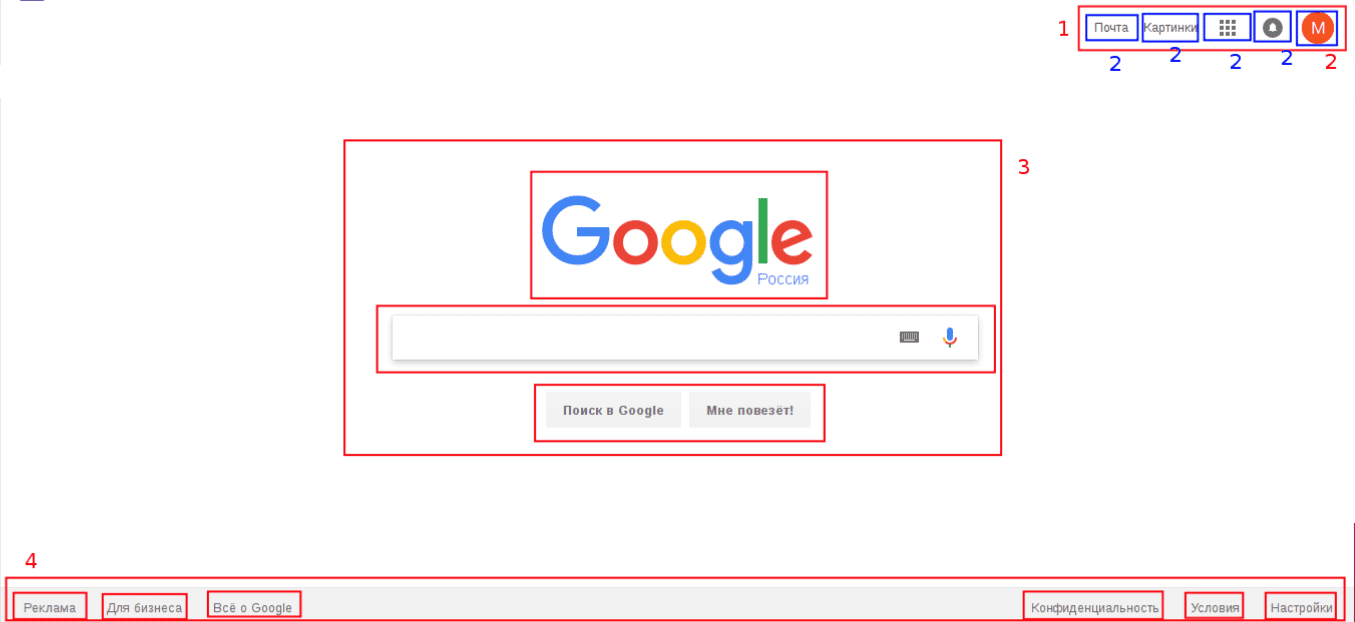Open the Почта link
The width and height of the screenshot is (1355, 622).
pyautogui.click(x=1111, y=28)
